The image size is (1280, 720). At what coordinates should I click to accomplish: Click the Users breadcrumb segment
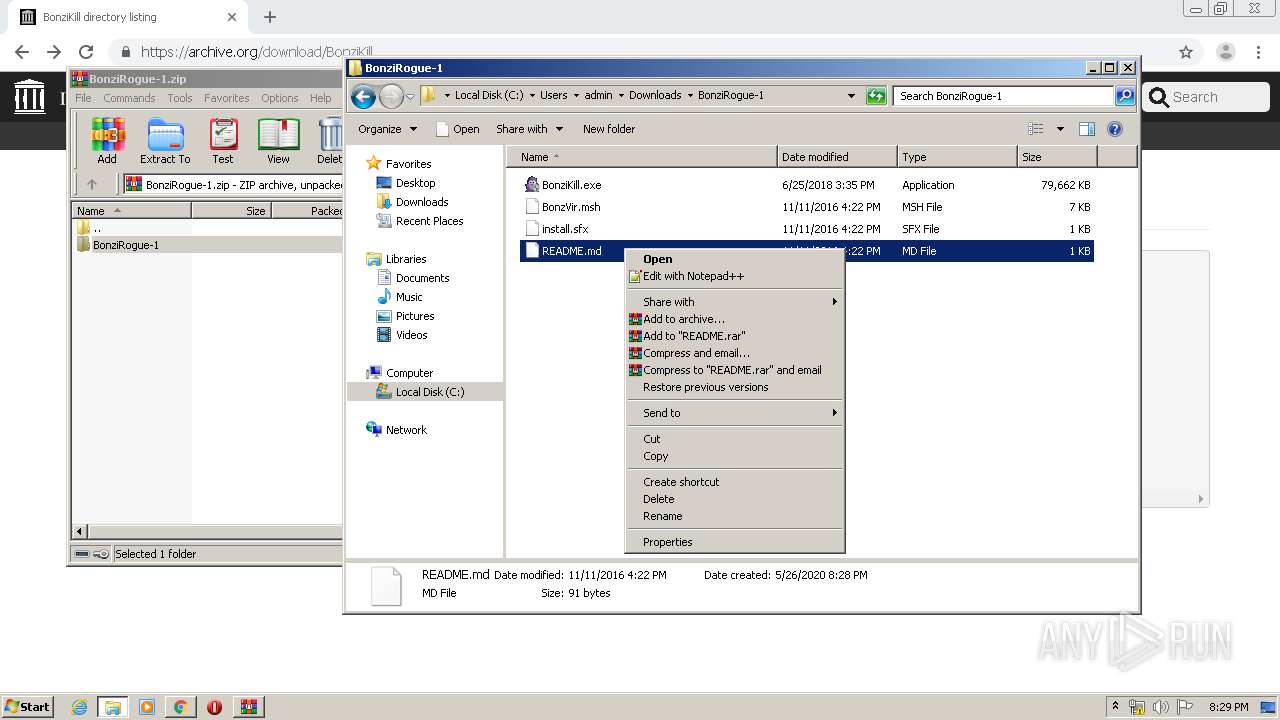(554, 96)
